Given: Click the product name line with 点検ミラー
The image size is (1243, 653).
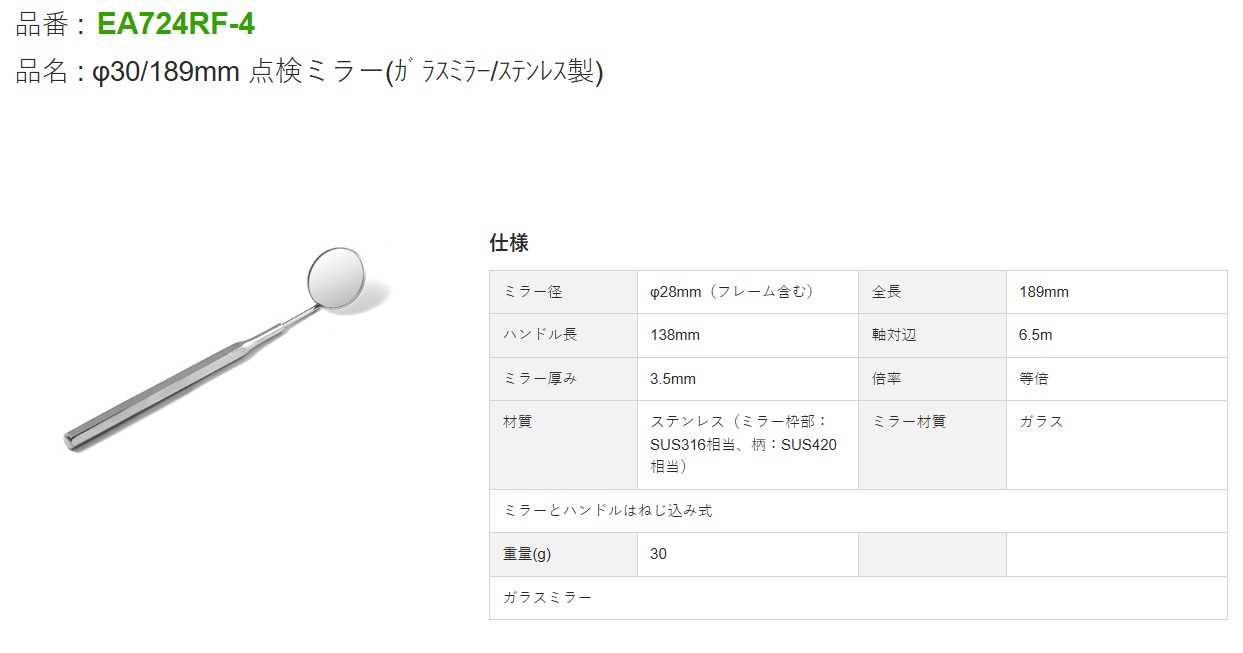Looking at the screenshot, I should pos(310,72).
